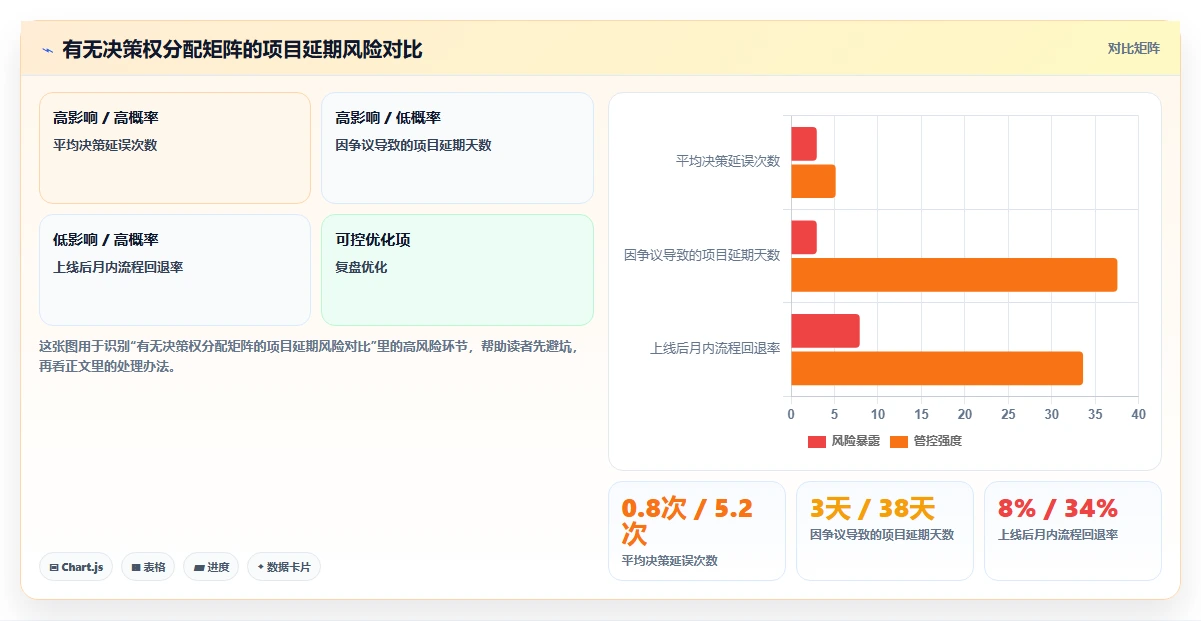Click the x-axis tick label 40
The height and width of the screenshot is (621, 1201).
tap(1138, 414)
